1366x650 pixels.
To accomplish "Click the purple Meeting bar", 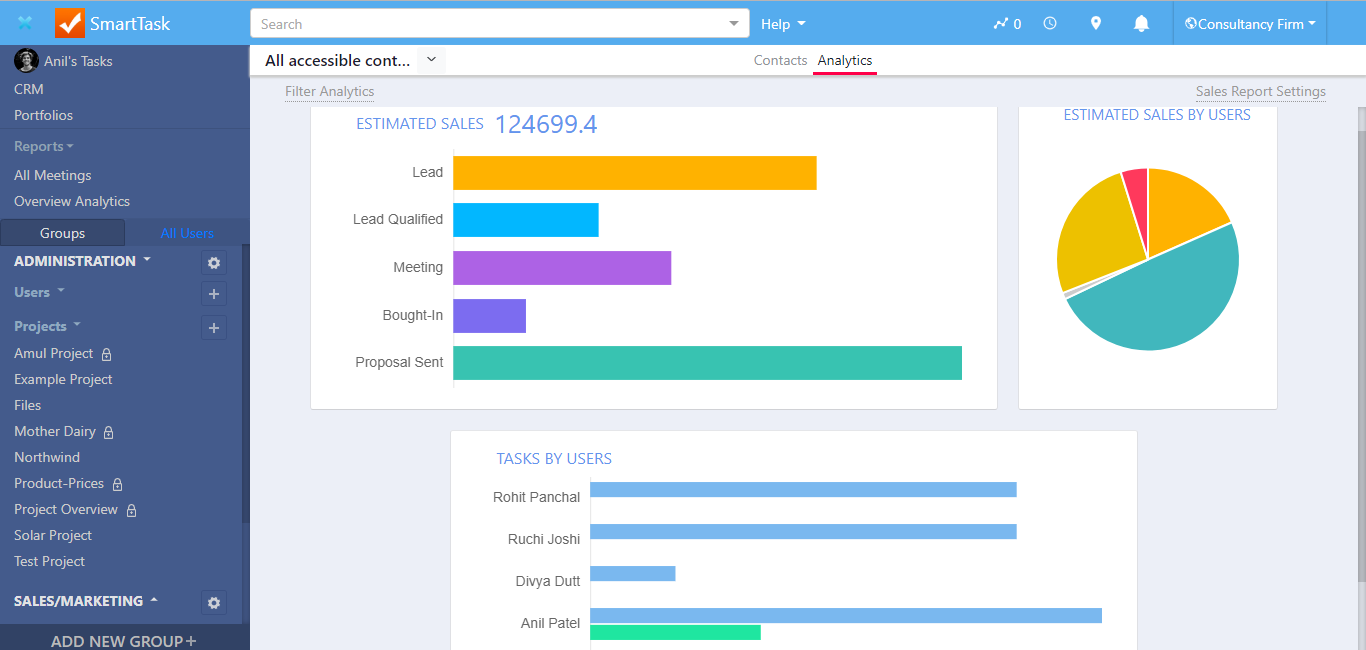I will coord(562,268).
